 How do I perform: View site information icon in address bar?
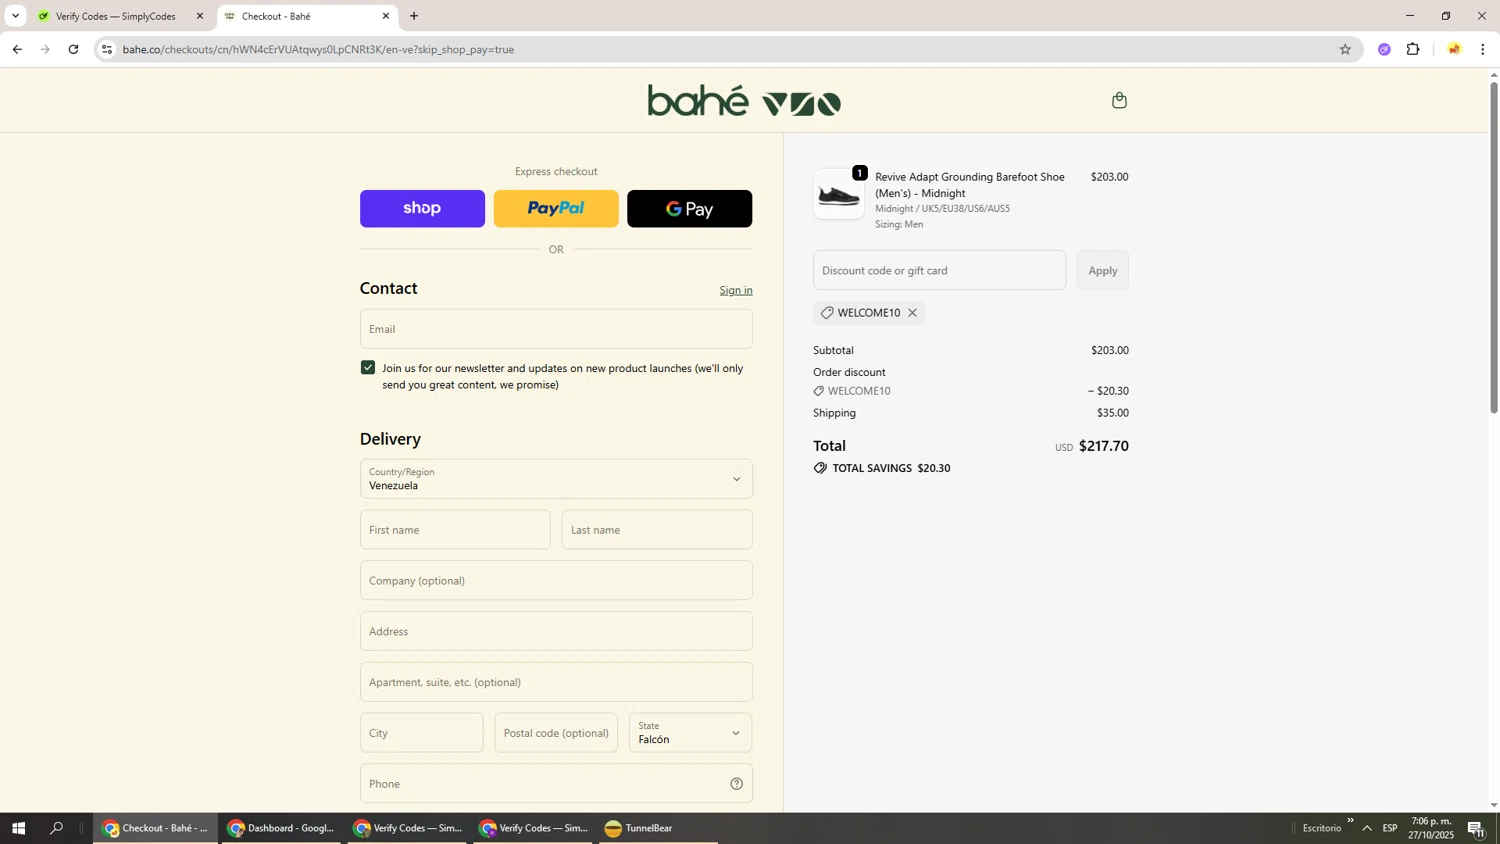(107, 49)
